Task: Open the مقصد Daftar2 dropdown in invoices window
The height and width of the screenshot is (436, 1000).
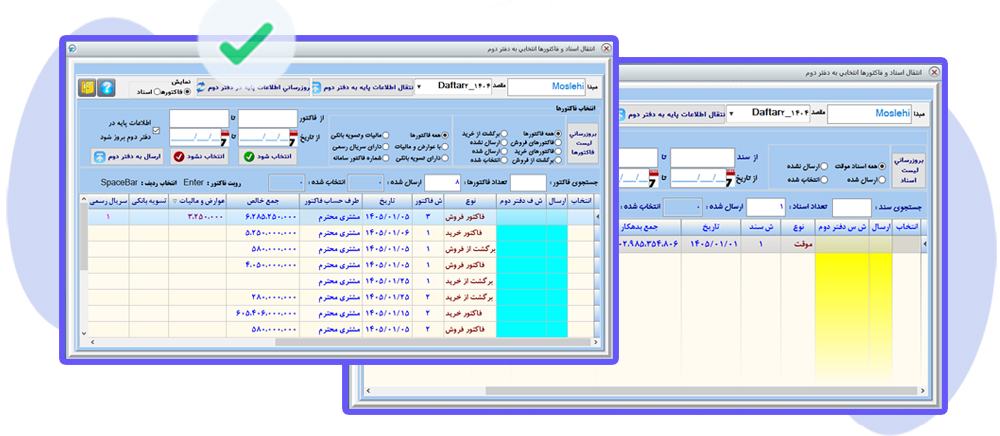Action: 419,87
